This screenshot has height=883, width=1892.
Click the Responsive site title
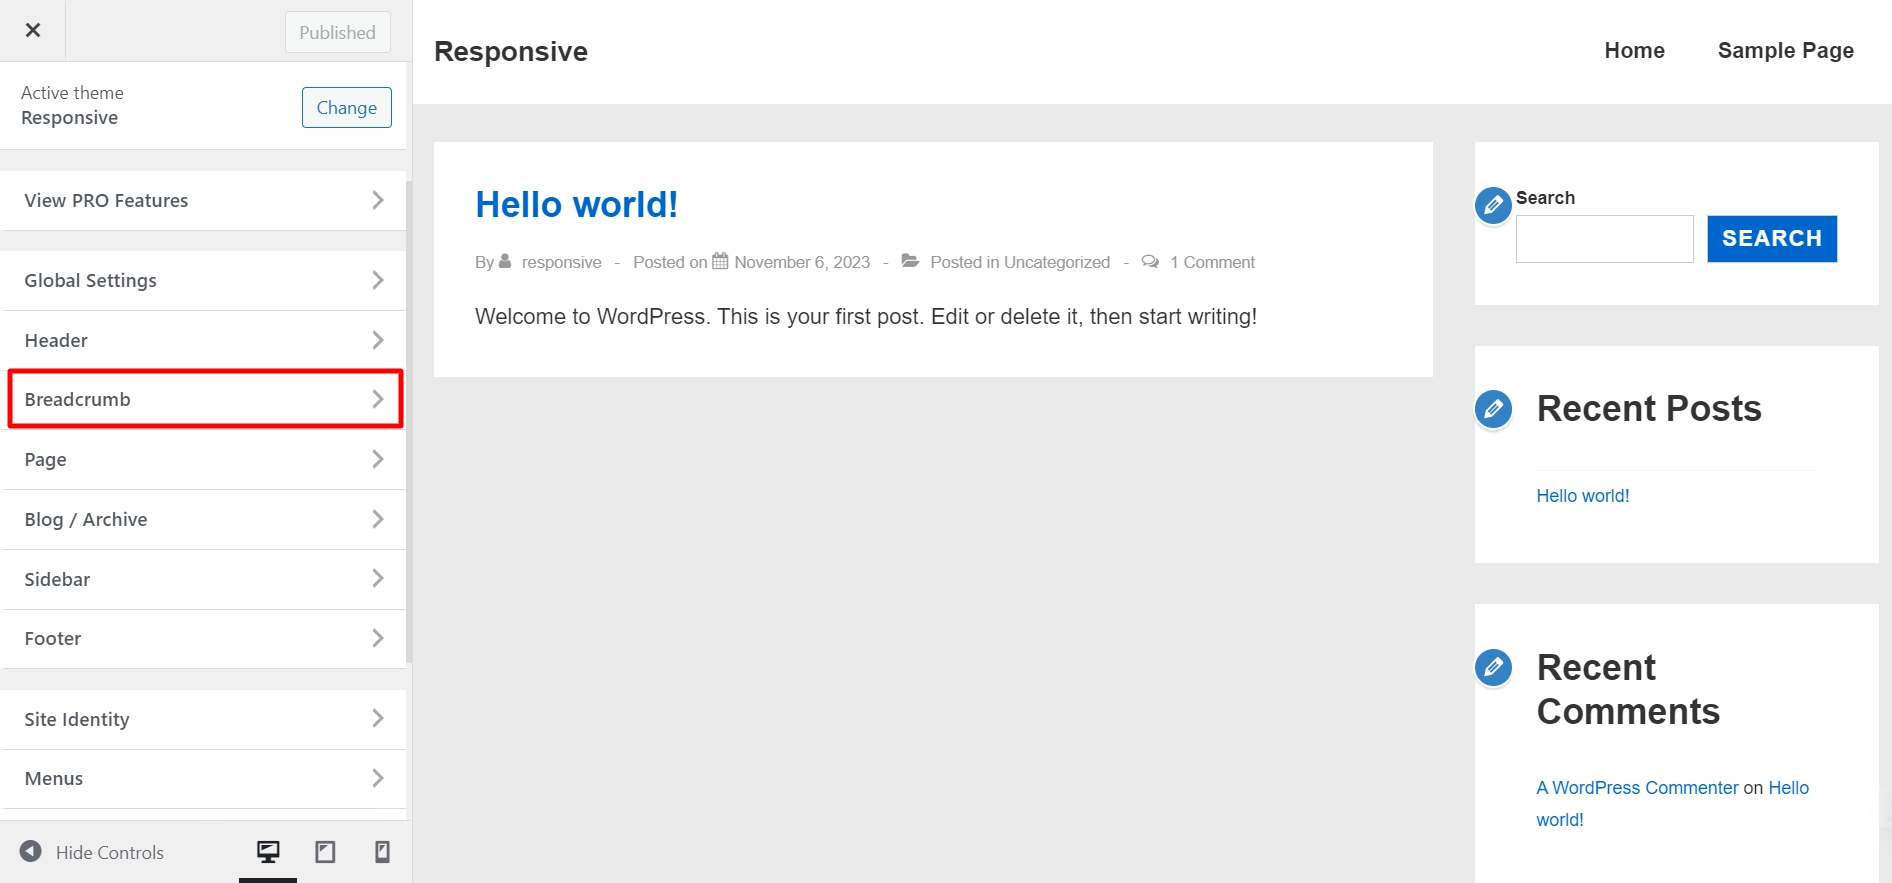pos(511,51)
